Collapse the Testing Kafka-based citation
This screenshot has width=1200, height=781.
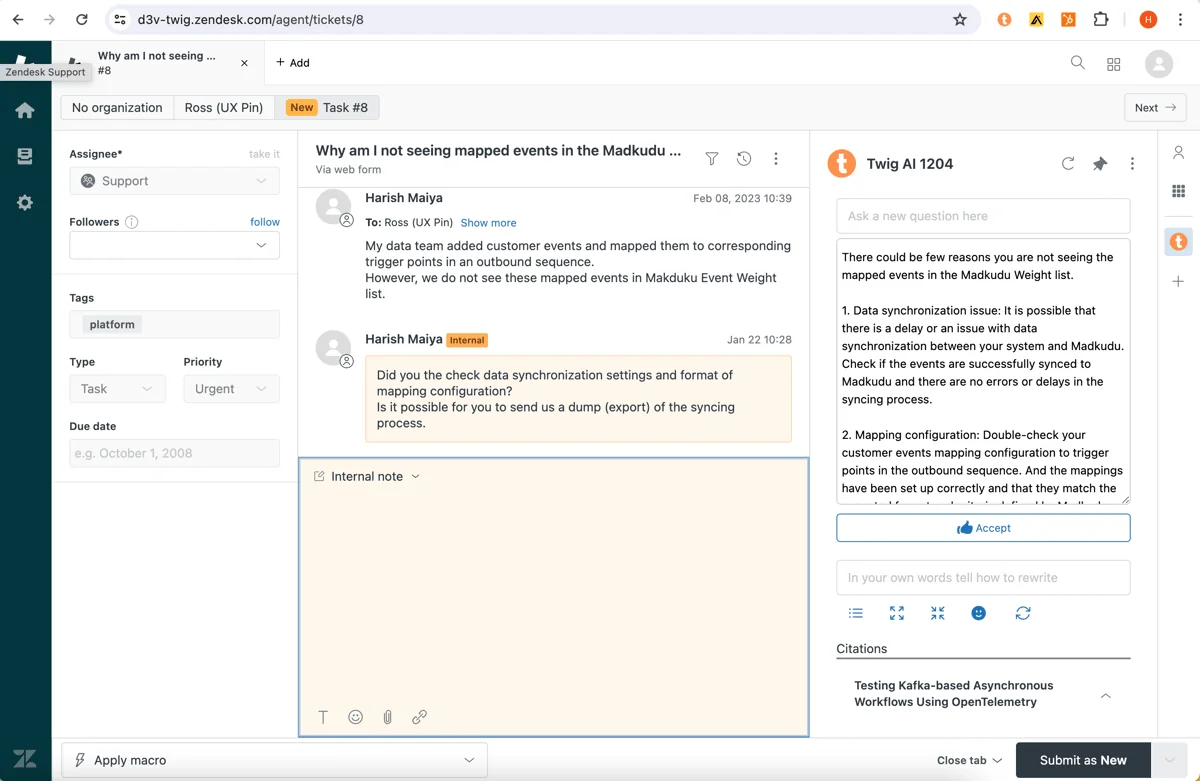click(x=1106, y=695)
